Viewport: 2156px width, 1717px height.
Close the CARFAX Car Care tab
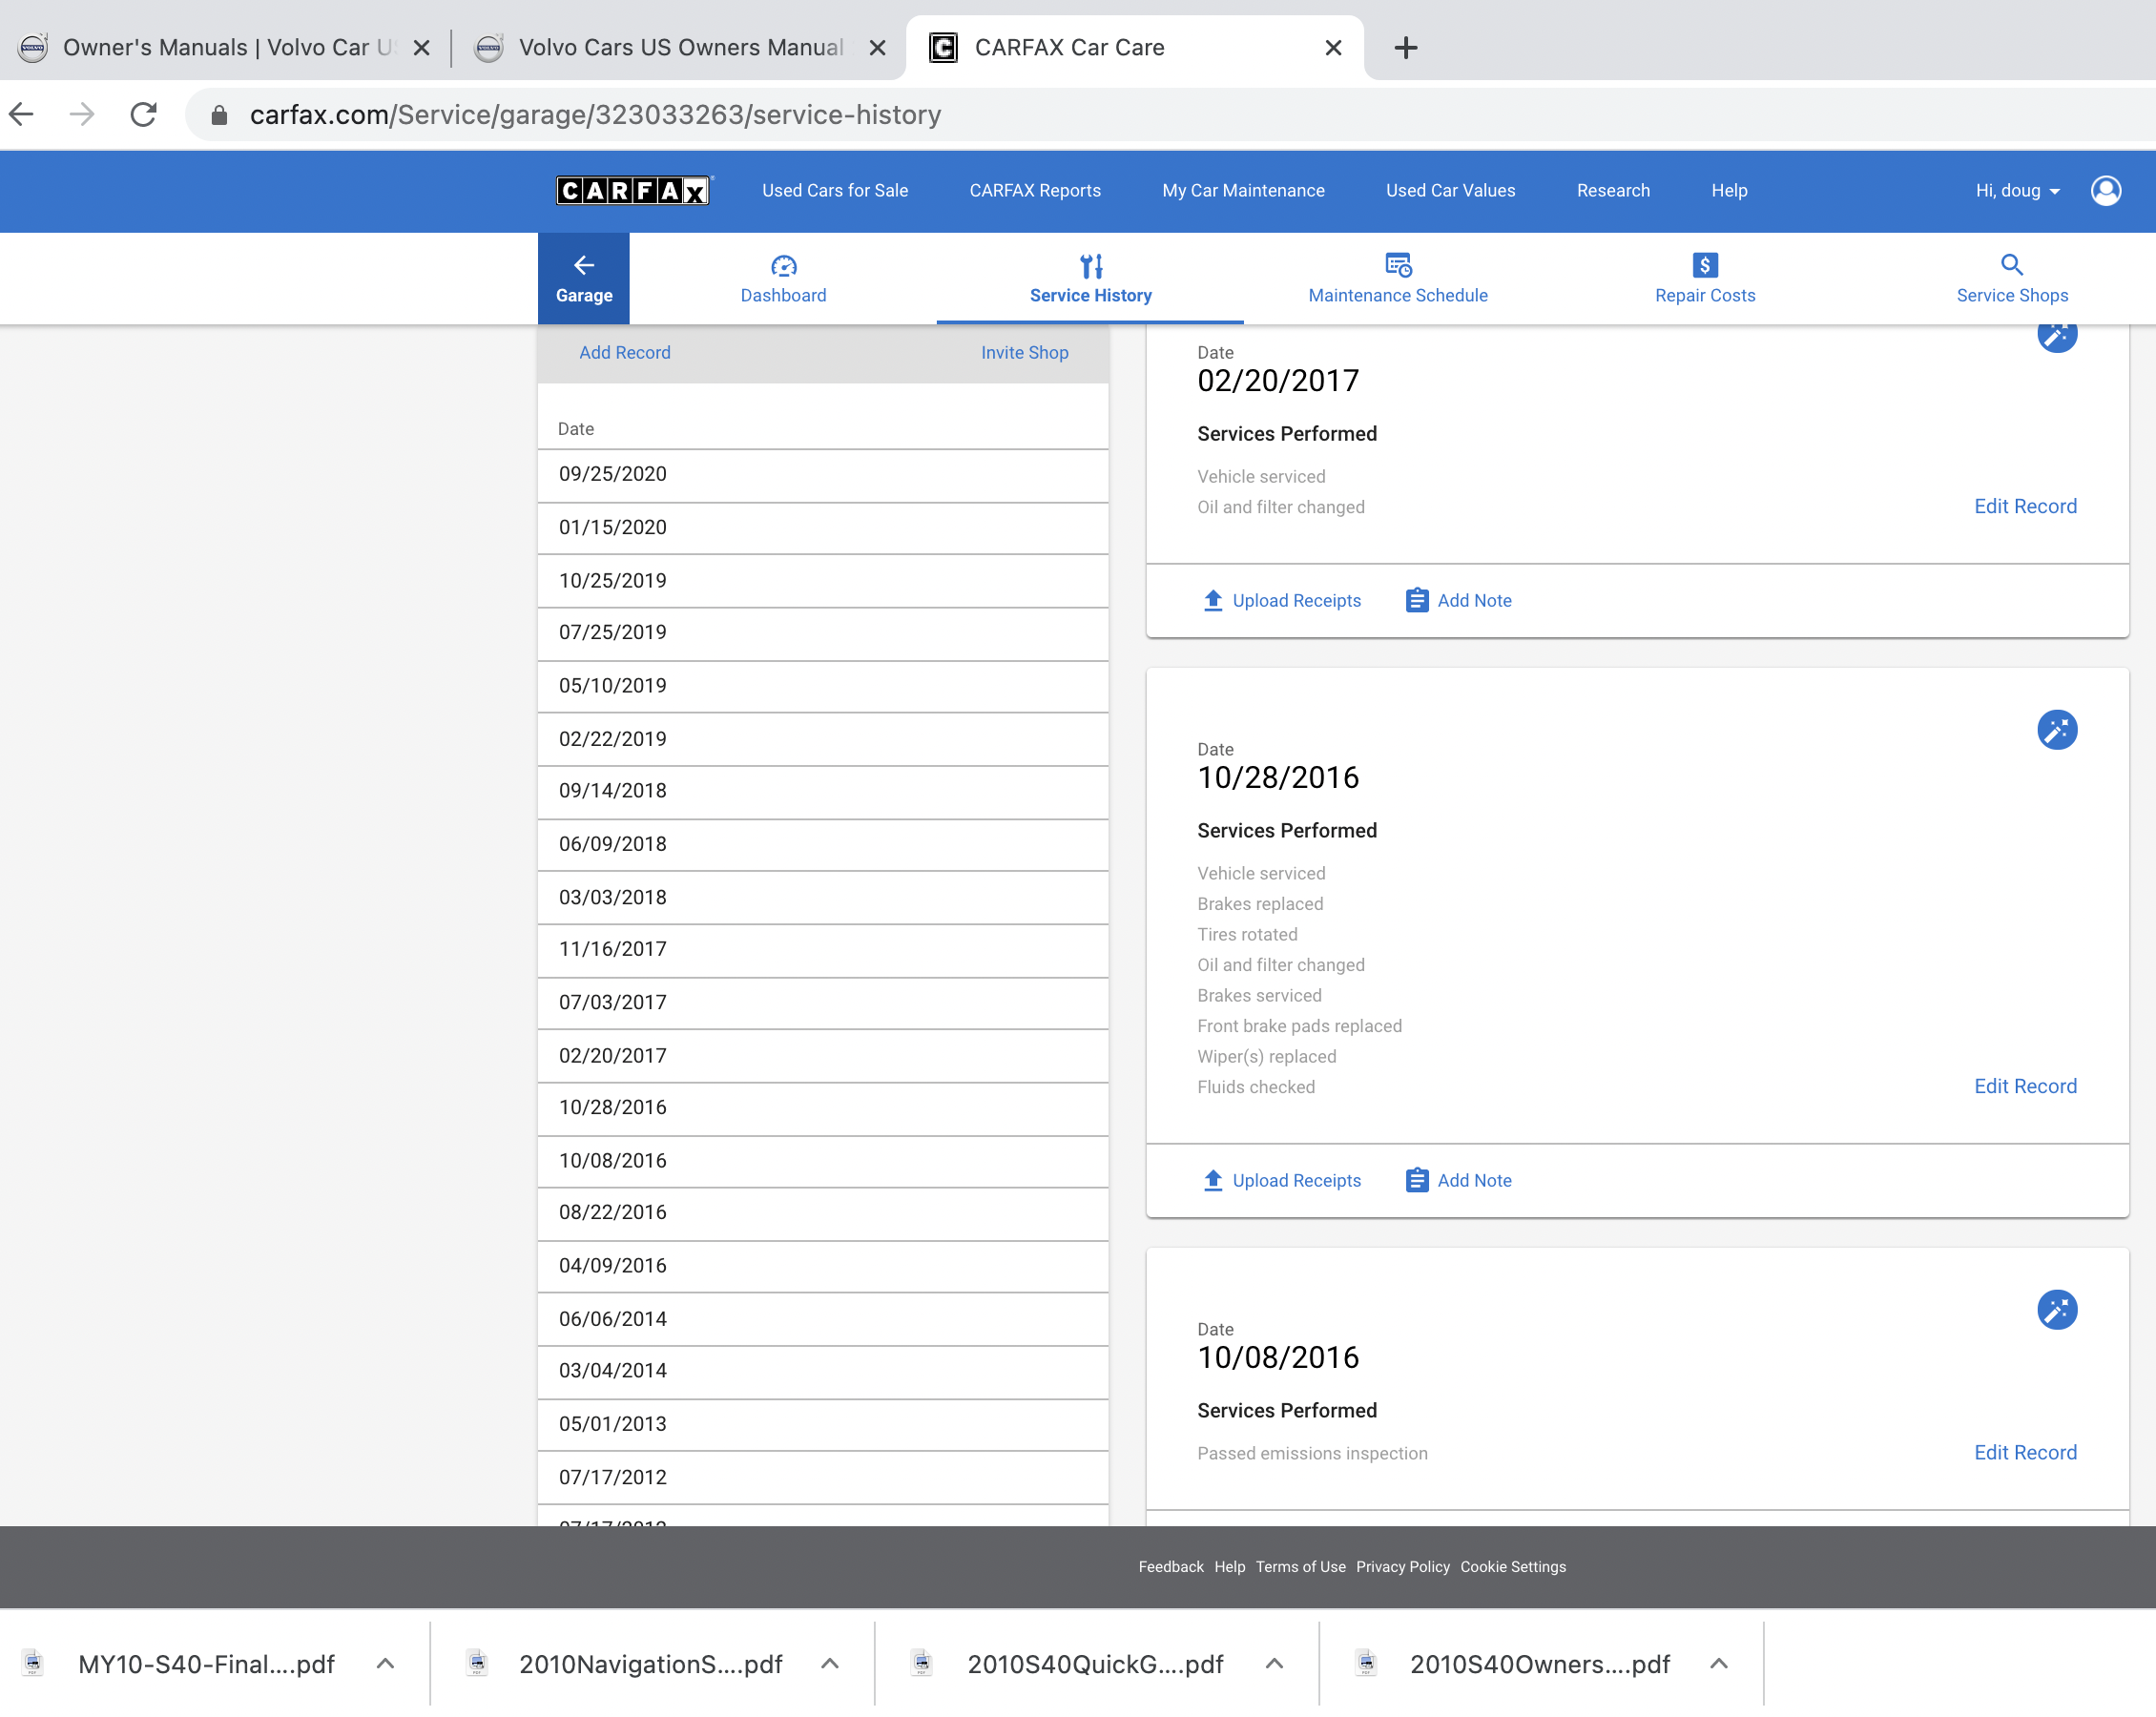click(1333, 48)
